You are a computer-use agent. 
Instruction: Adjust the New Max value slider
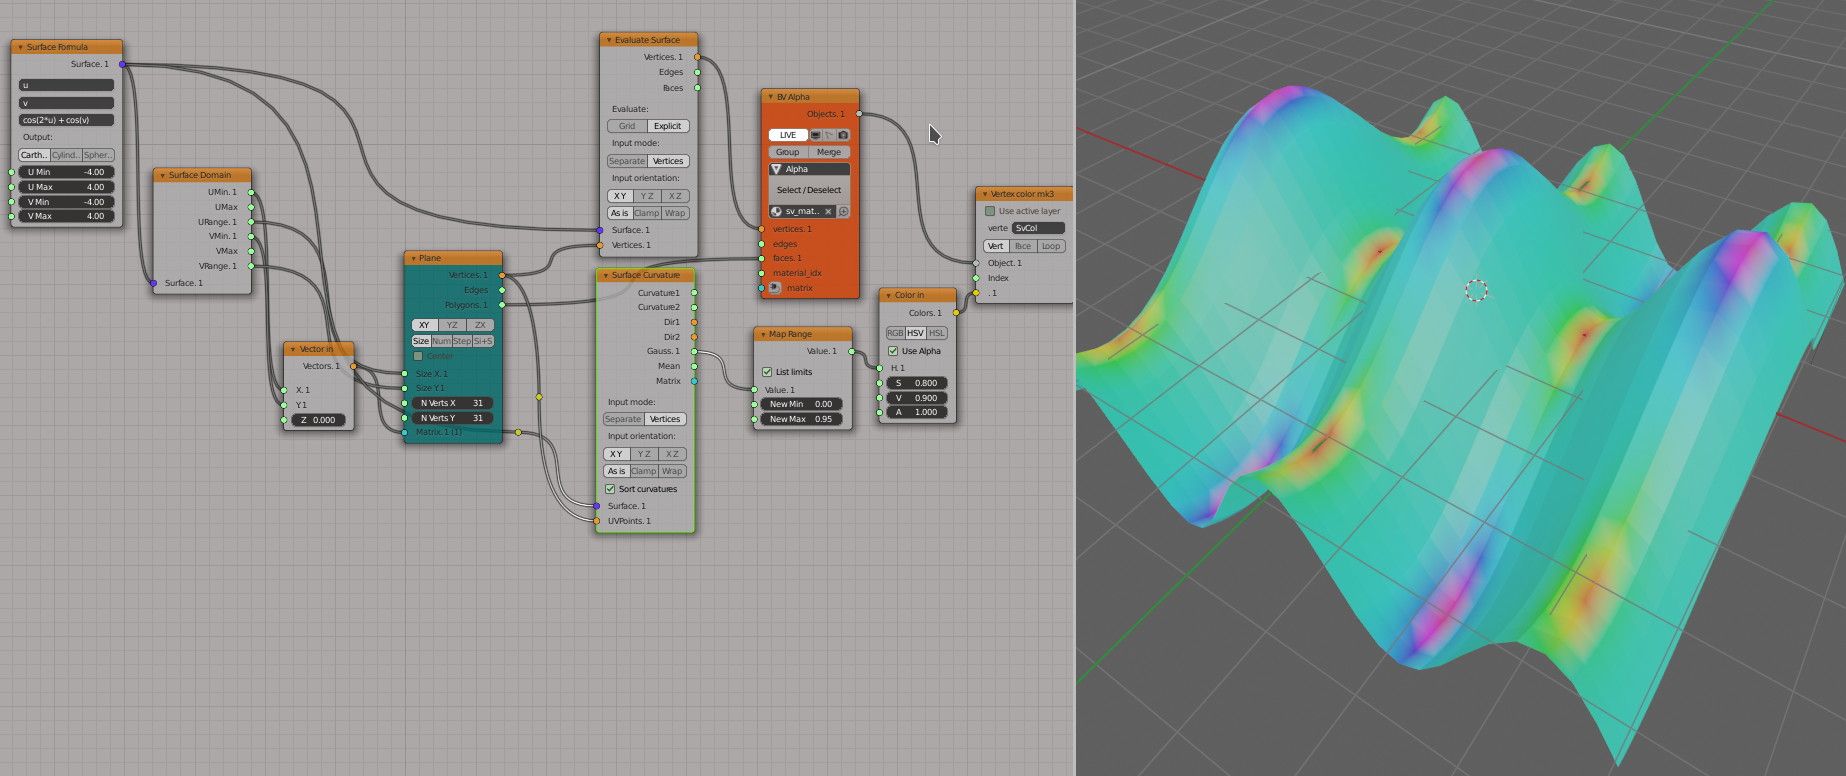click(802, 419)
